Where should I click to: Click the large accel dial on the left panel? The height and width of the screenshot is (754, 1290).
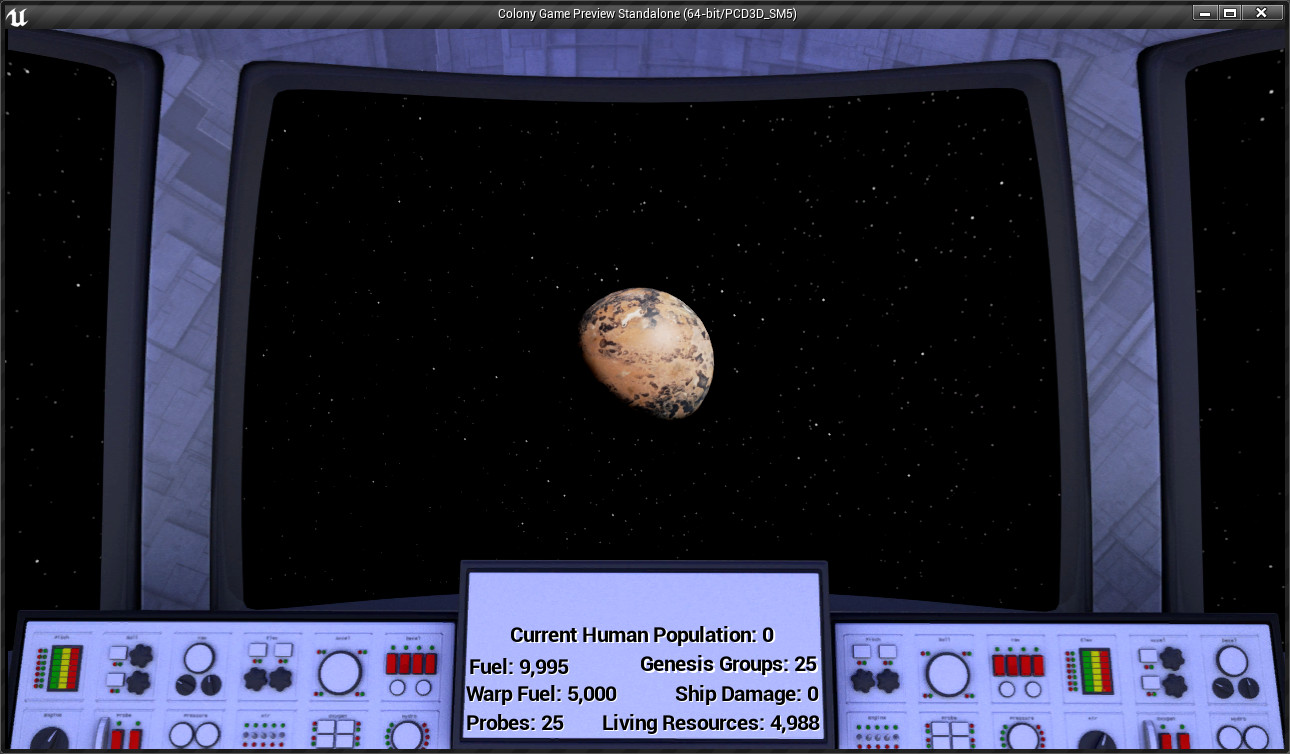coord(340,672)
